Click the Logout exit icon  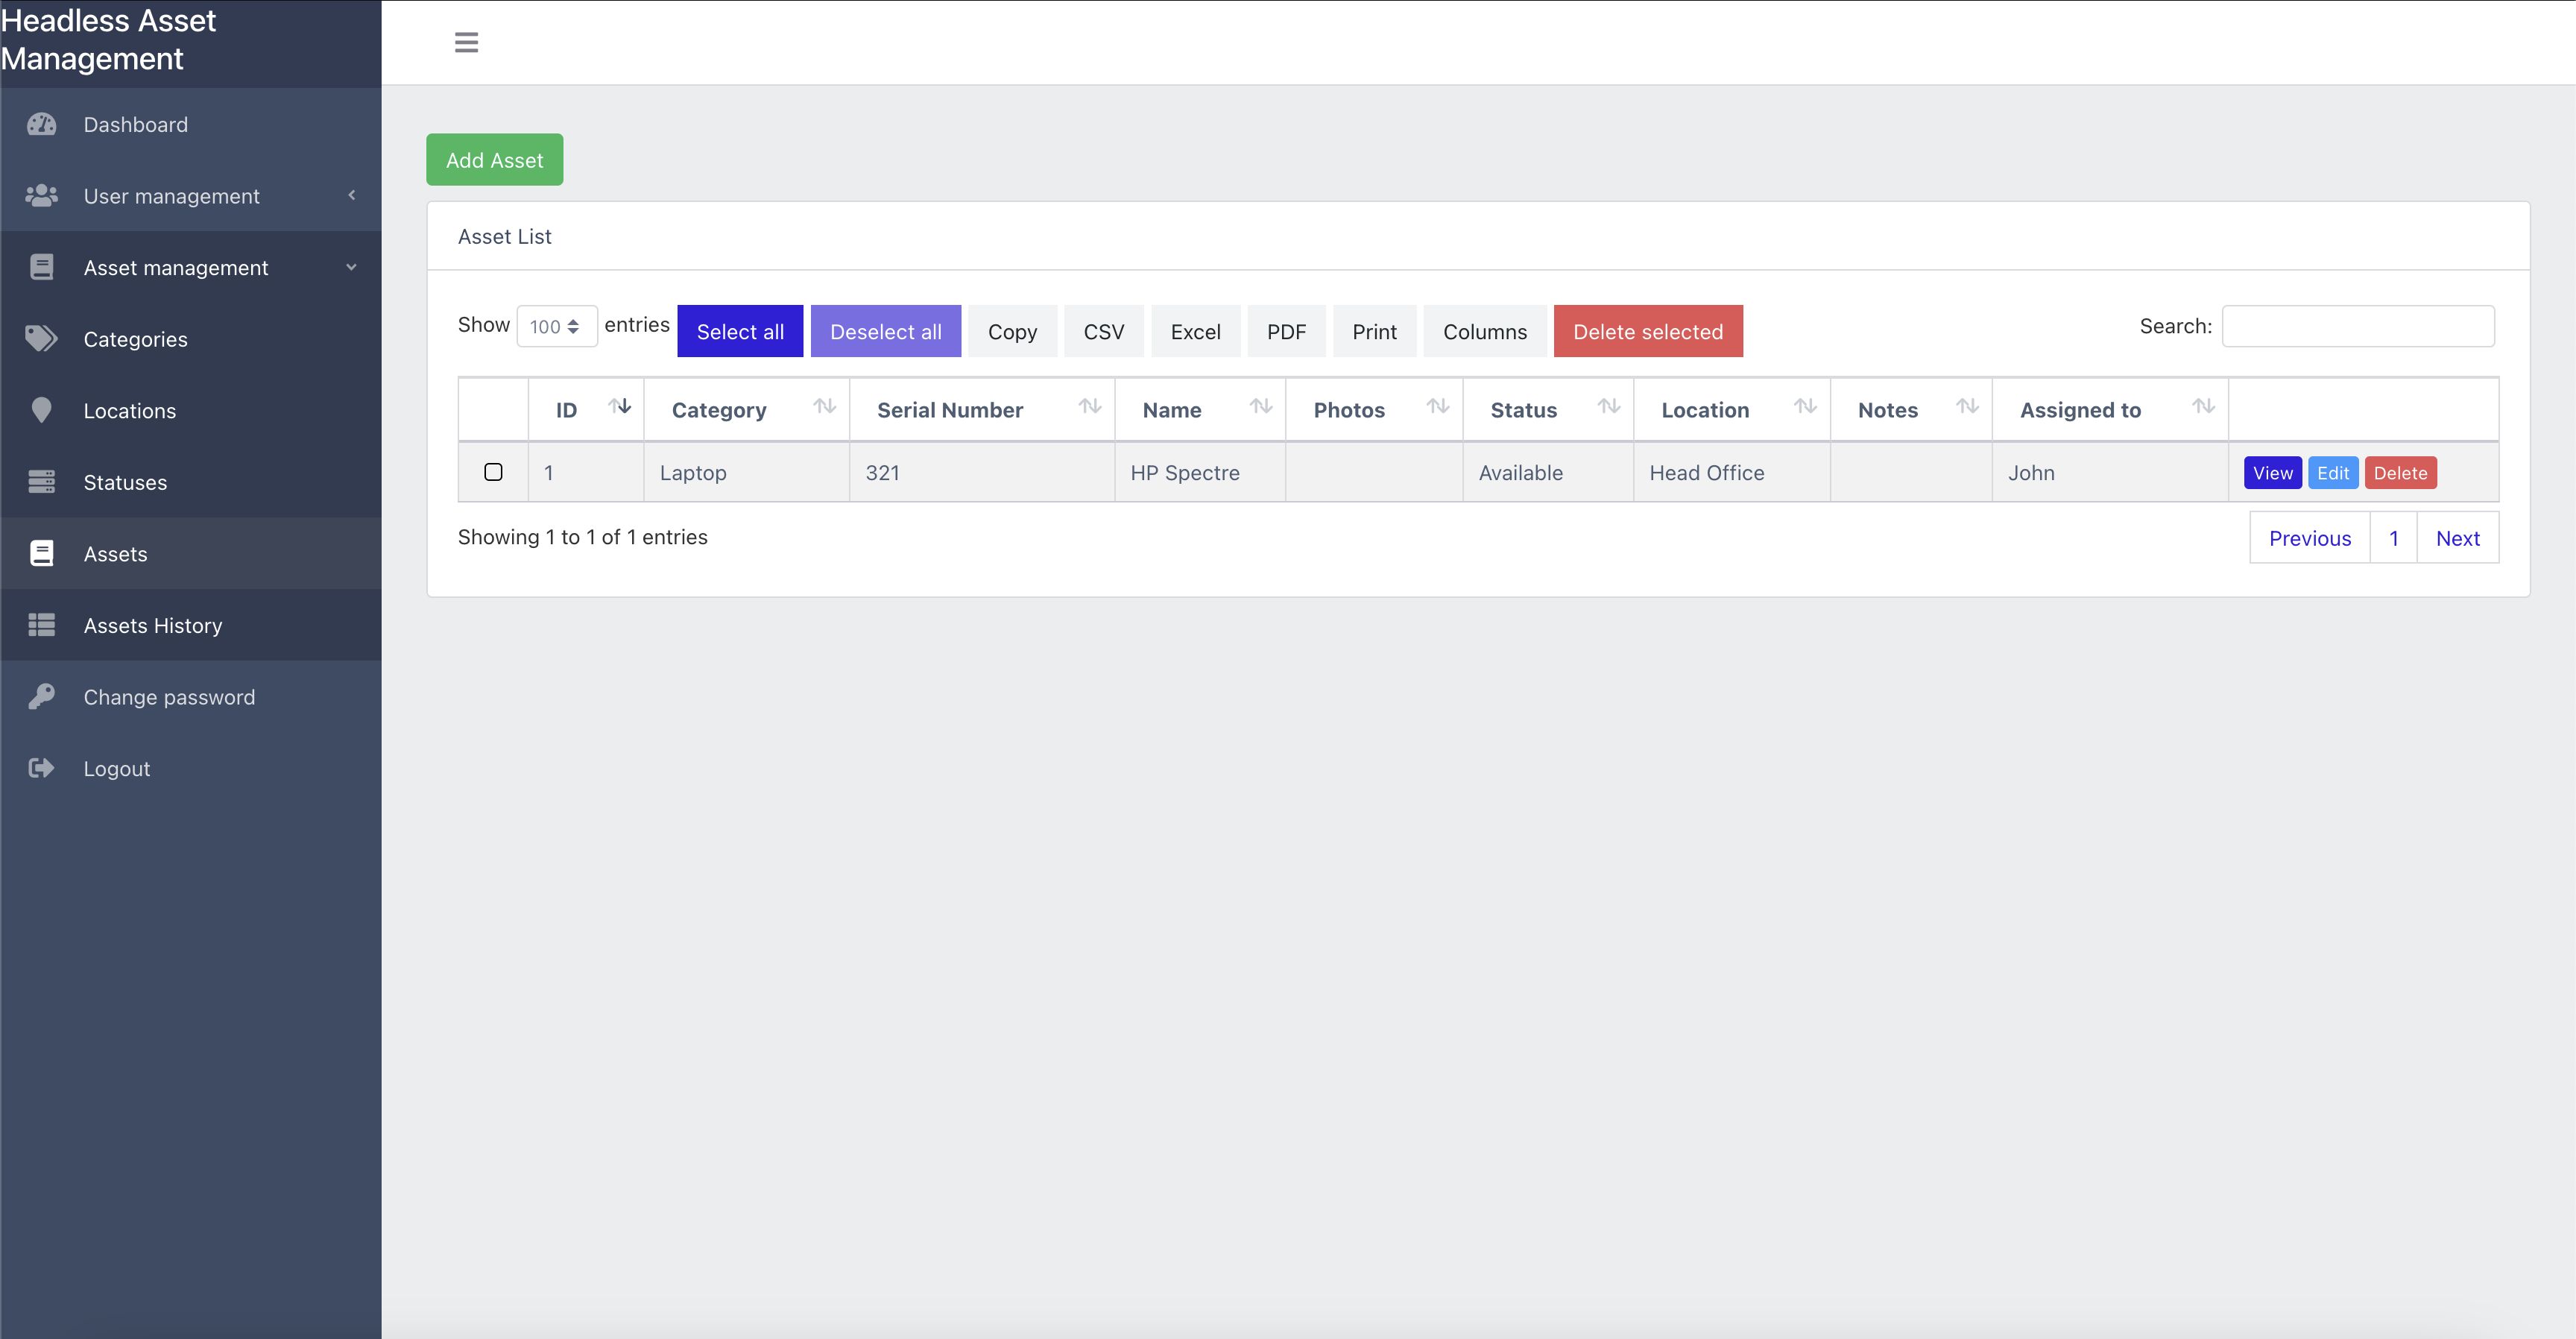pos(41,768)
